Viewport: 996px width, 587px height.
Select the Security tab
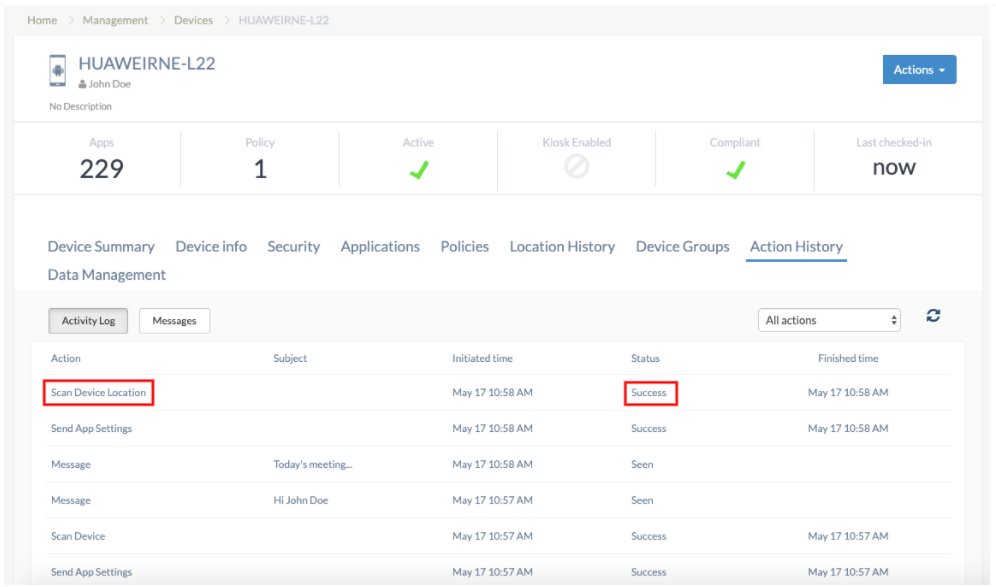[293, 247]
